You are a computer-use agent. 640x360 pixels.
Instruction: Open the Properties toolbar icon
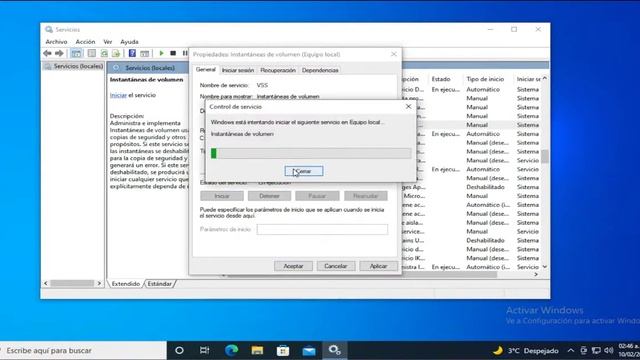(92, 53)
